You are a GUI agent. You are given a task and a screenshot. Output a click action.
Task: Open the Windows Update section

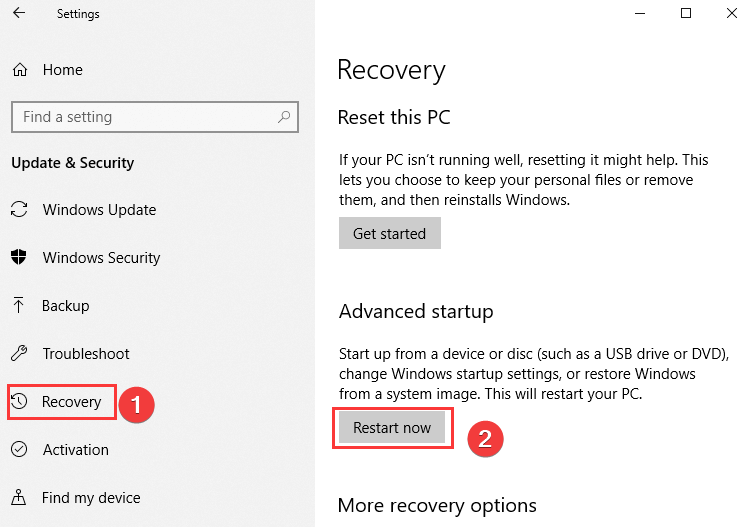(99, 210)
